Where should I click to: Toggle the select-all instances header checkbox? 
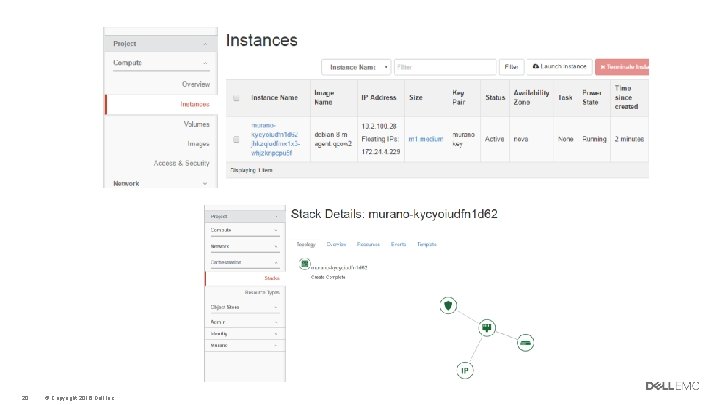click(236, 98)
